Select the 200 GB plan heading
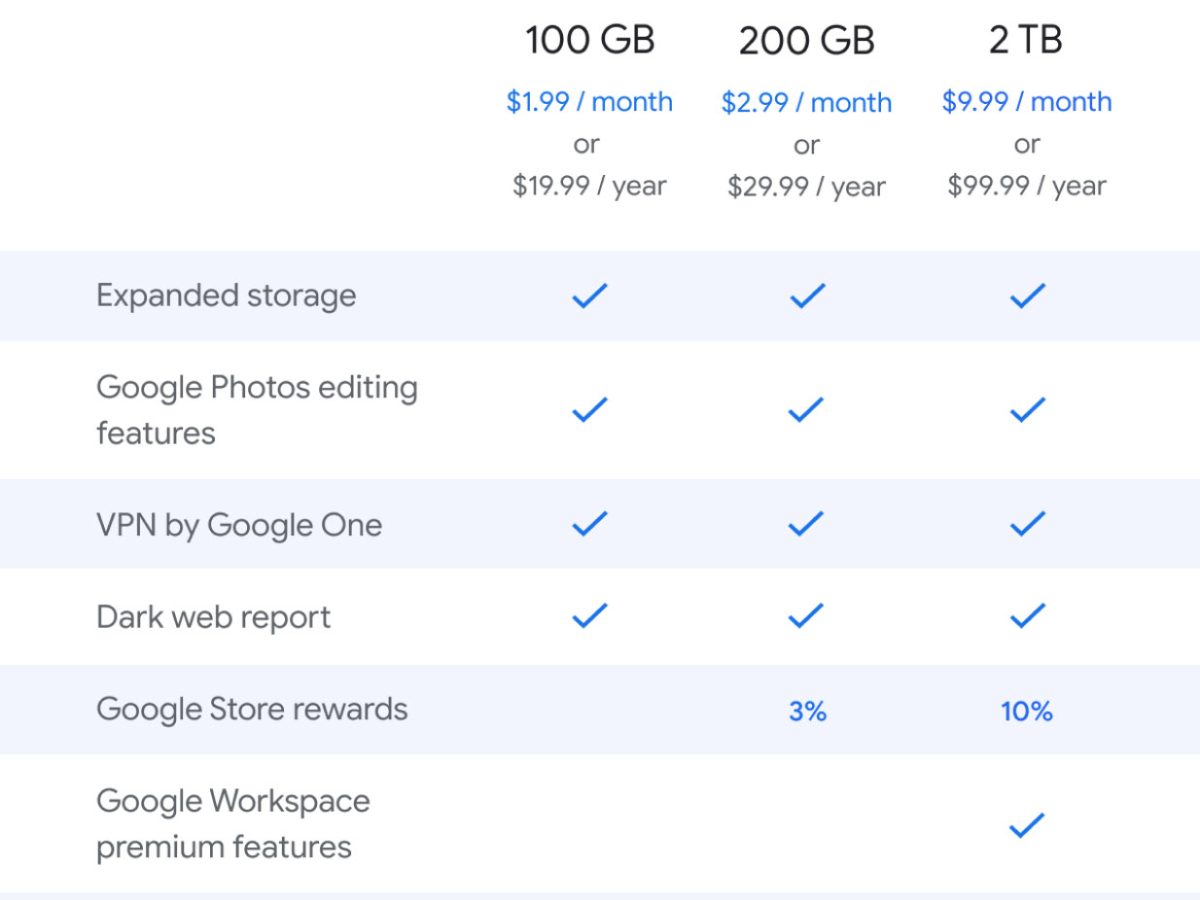The height and width of the screenshot is (900, 1200). (x=807, y=41)
